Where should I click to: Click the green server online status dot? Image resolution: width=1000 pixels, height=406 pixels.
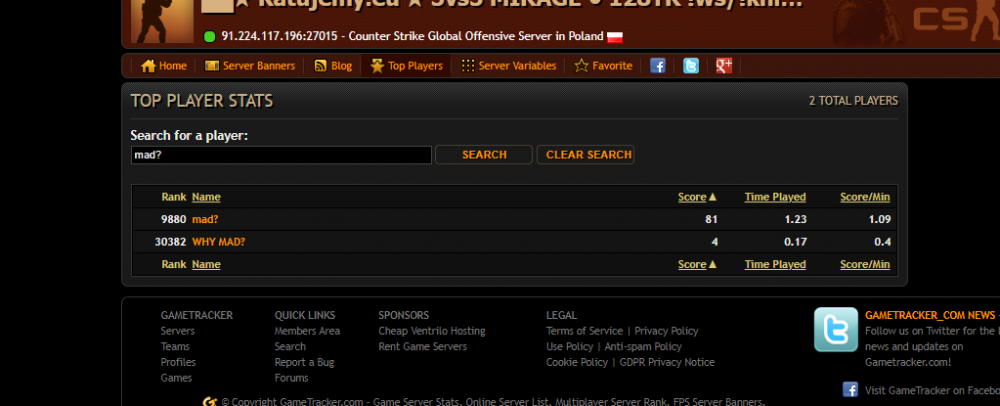click(209, 36)
